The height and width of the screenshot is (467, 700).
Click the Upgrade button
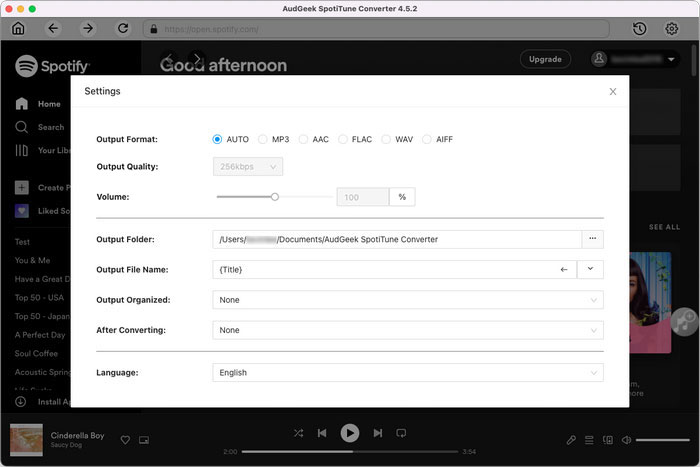point(545,59)
